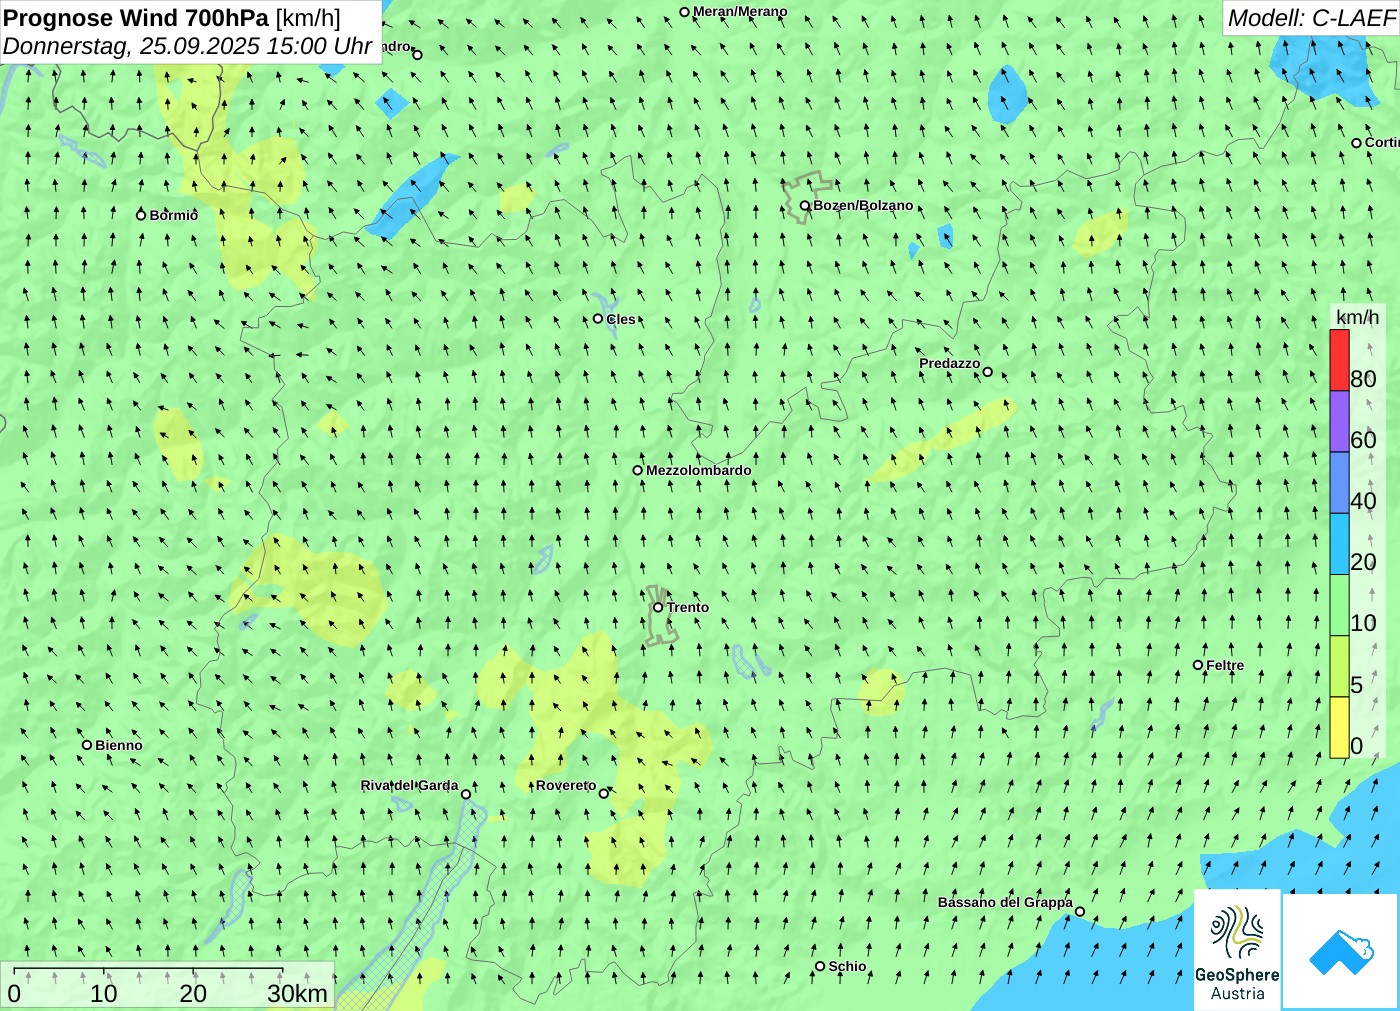The image size is (1400, 1011).
Task: Select the Bassano del Grappa marker
Action: [1079, 911]
